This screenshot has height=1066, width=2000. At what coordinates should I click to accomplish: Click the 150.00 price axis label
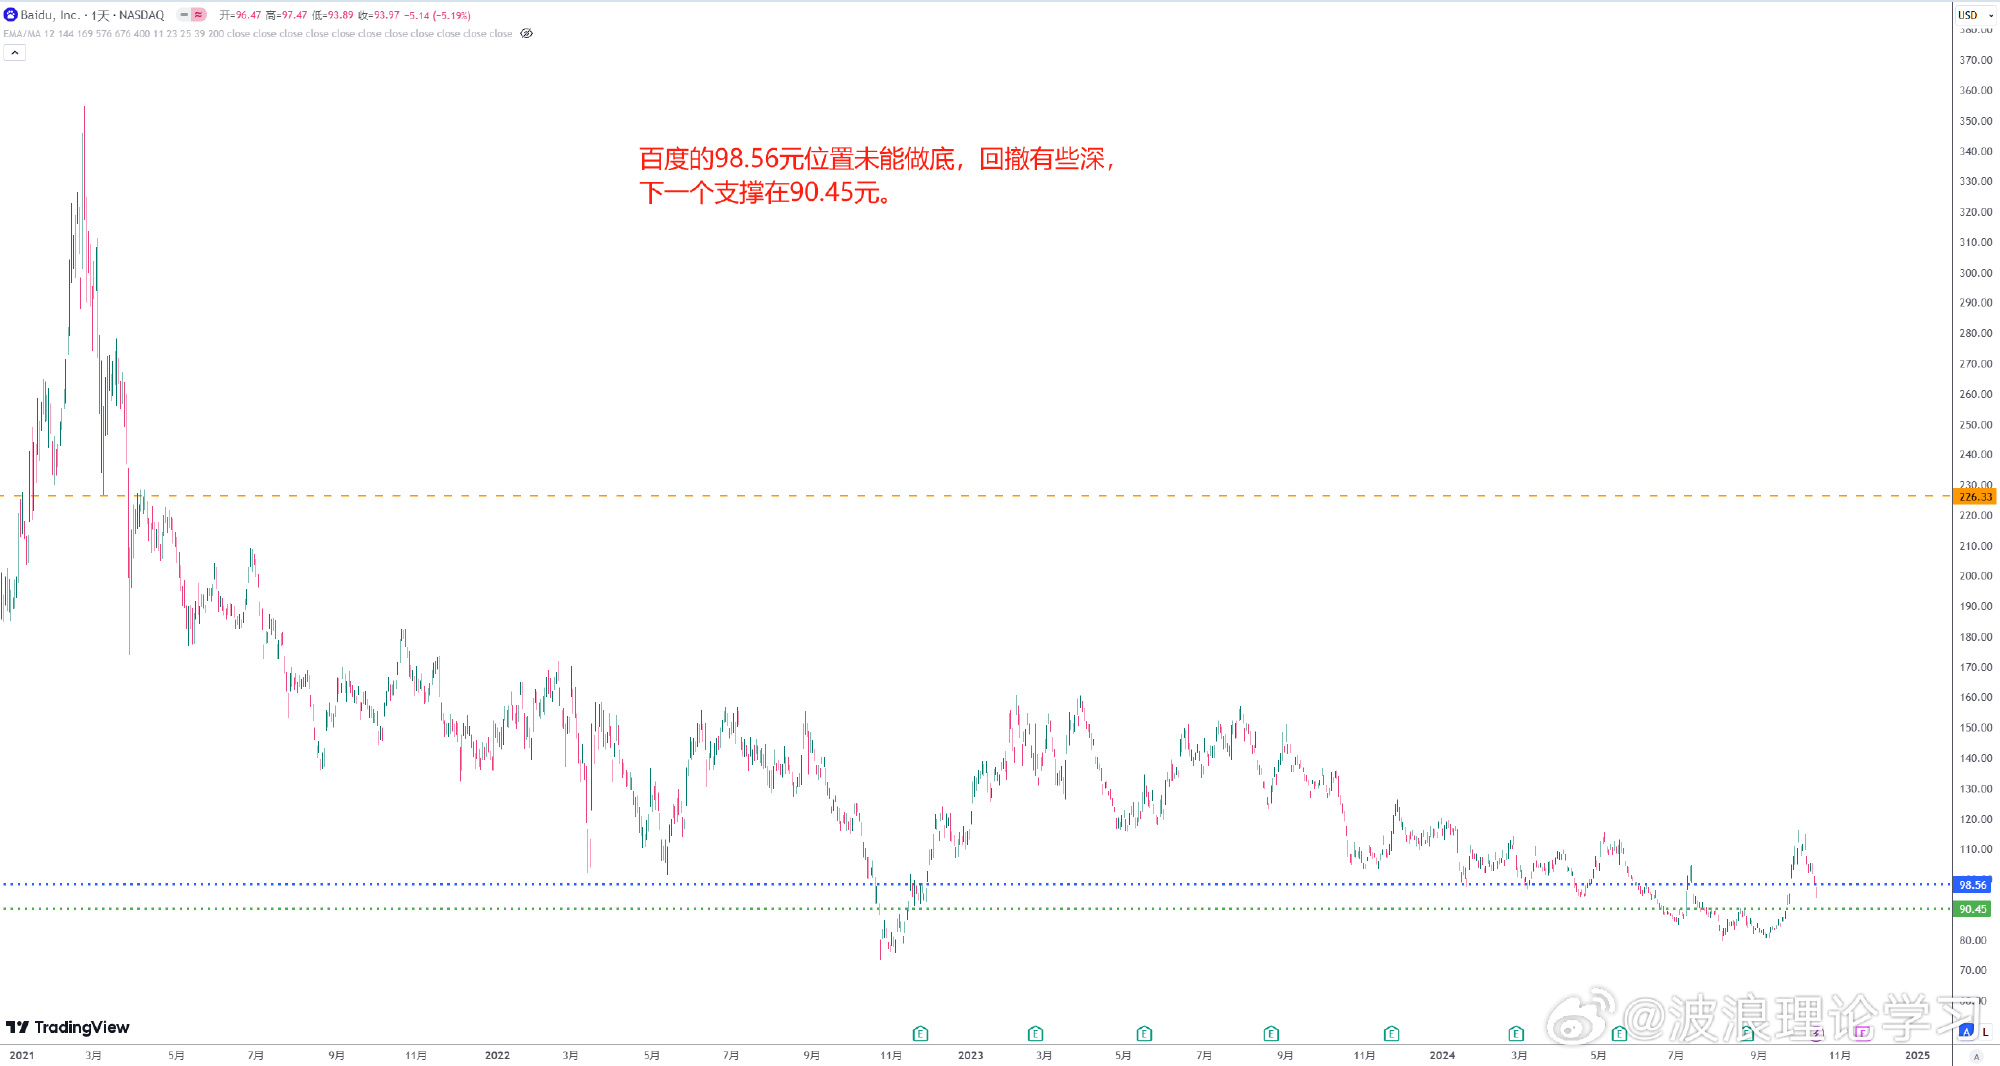[x=1976, y=728]
